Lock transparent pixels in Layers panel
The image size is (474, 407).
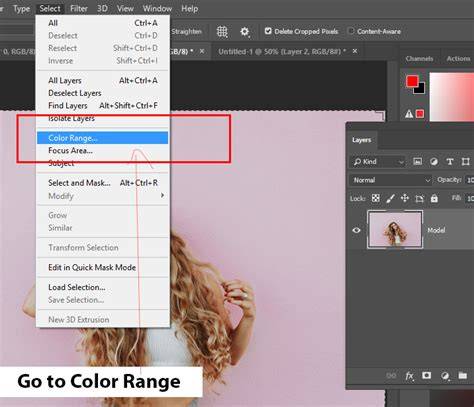(376, 198)
